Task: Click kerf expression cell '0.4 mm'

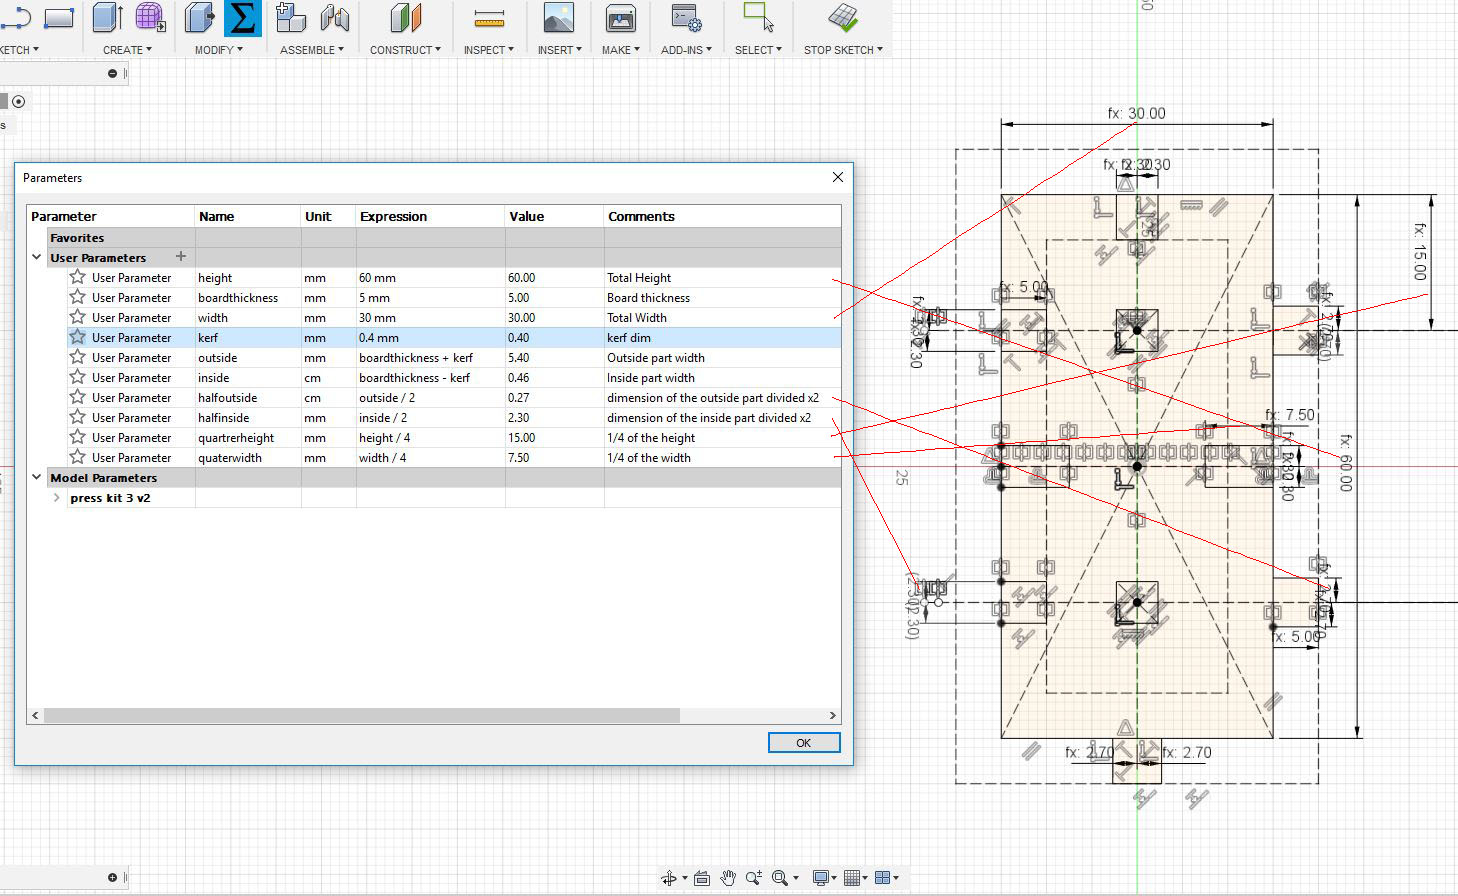Action: click(x=430, y=338)
